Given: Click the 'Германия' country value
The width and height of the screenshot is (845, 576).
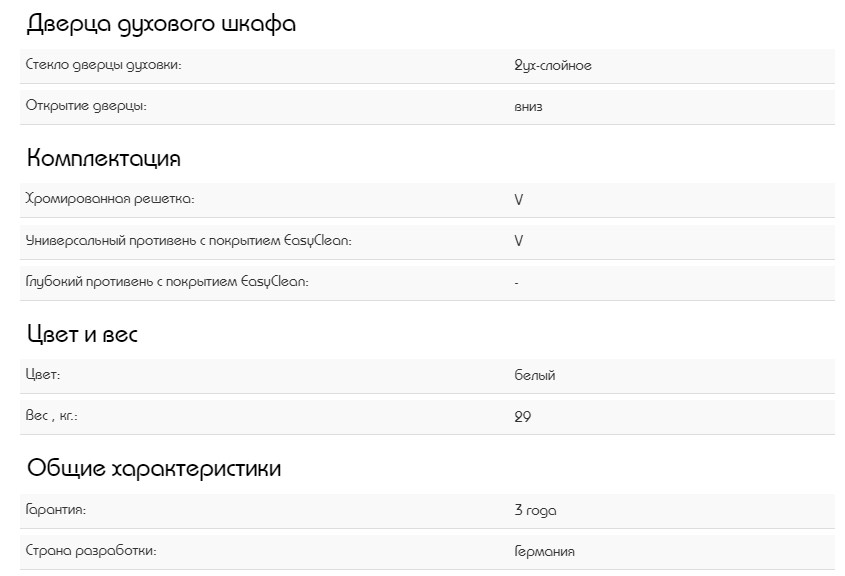Looking at the screenshot, I should pos(544,551).
